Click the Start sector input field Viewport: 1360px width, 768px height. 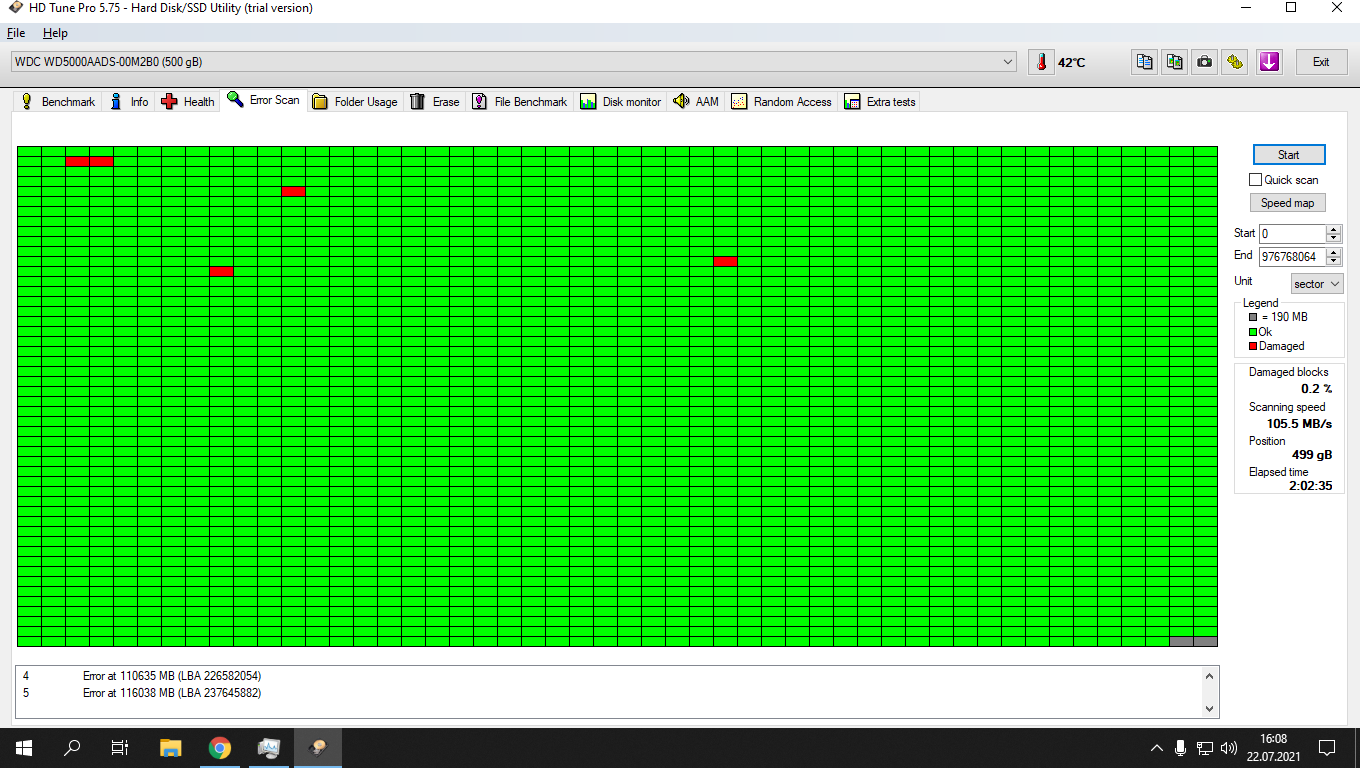point(1292,234)
